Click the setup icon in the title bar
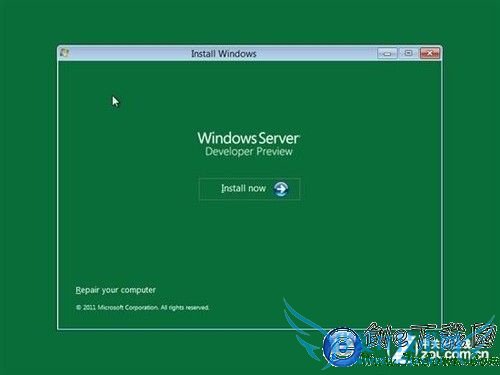Viewport: 500px width, 375px height. click(x=64, y=53)
